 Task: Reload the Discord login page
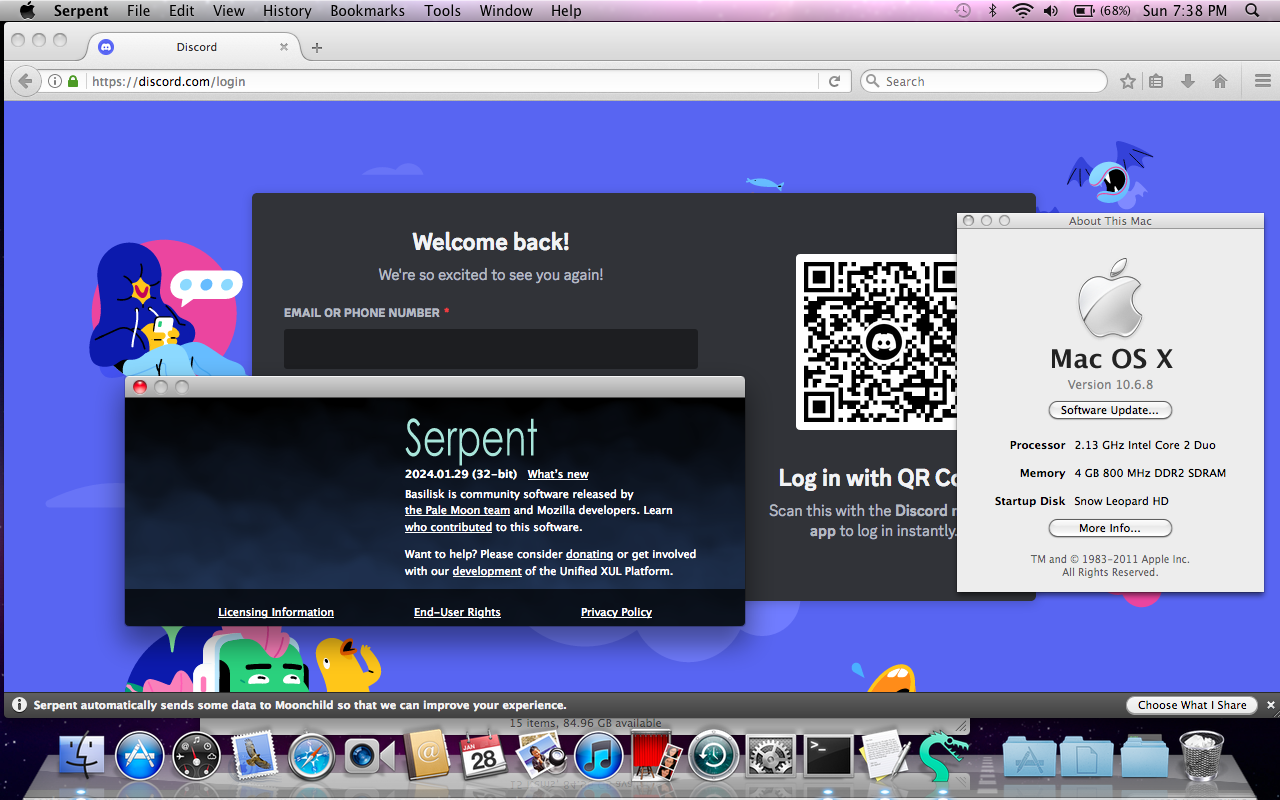pyautogui.click(x=834, y=81)
